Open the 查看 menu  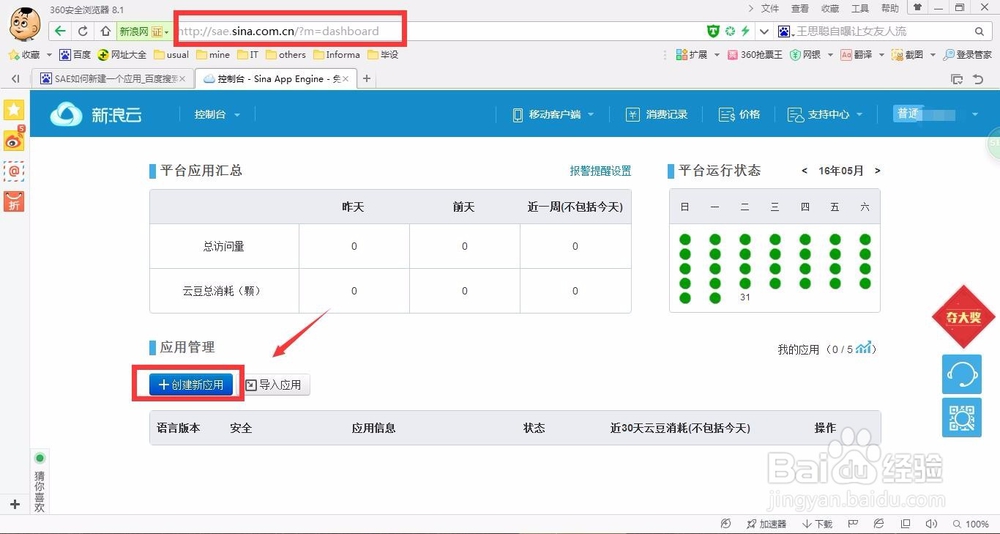(x=800, y=8)
